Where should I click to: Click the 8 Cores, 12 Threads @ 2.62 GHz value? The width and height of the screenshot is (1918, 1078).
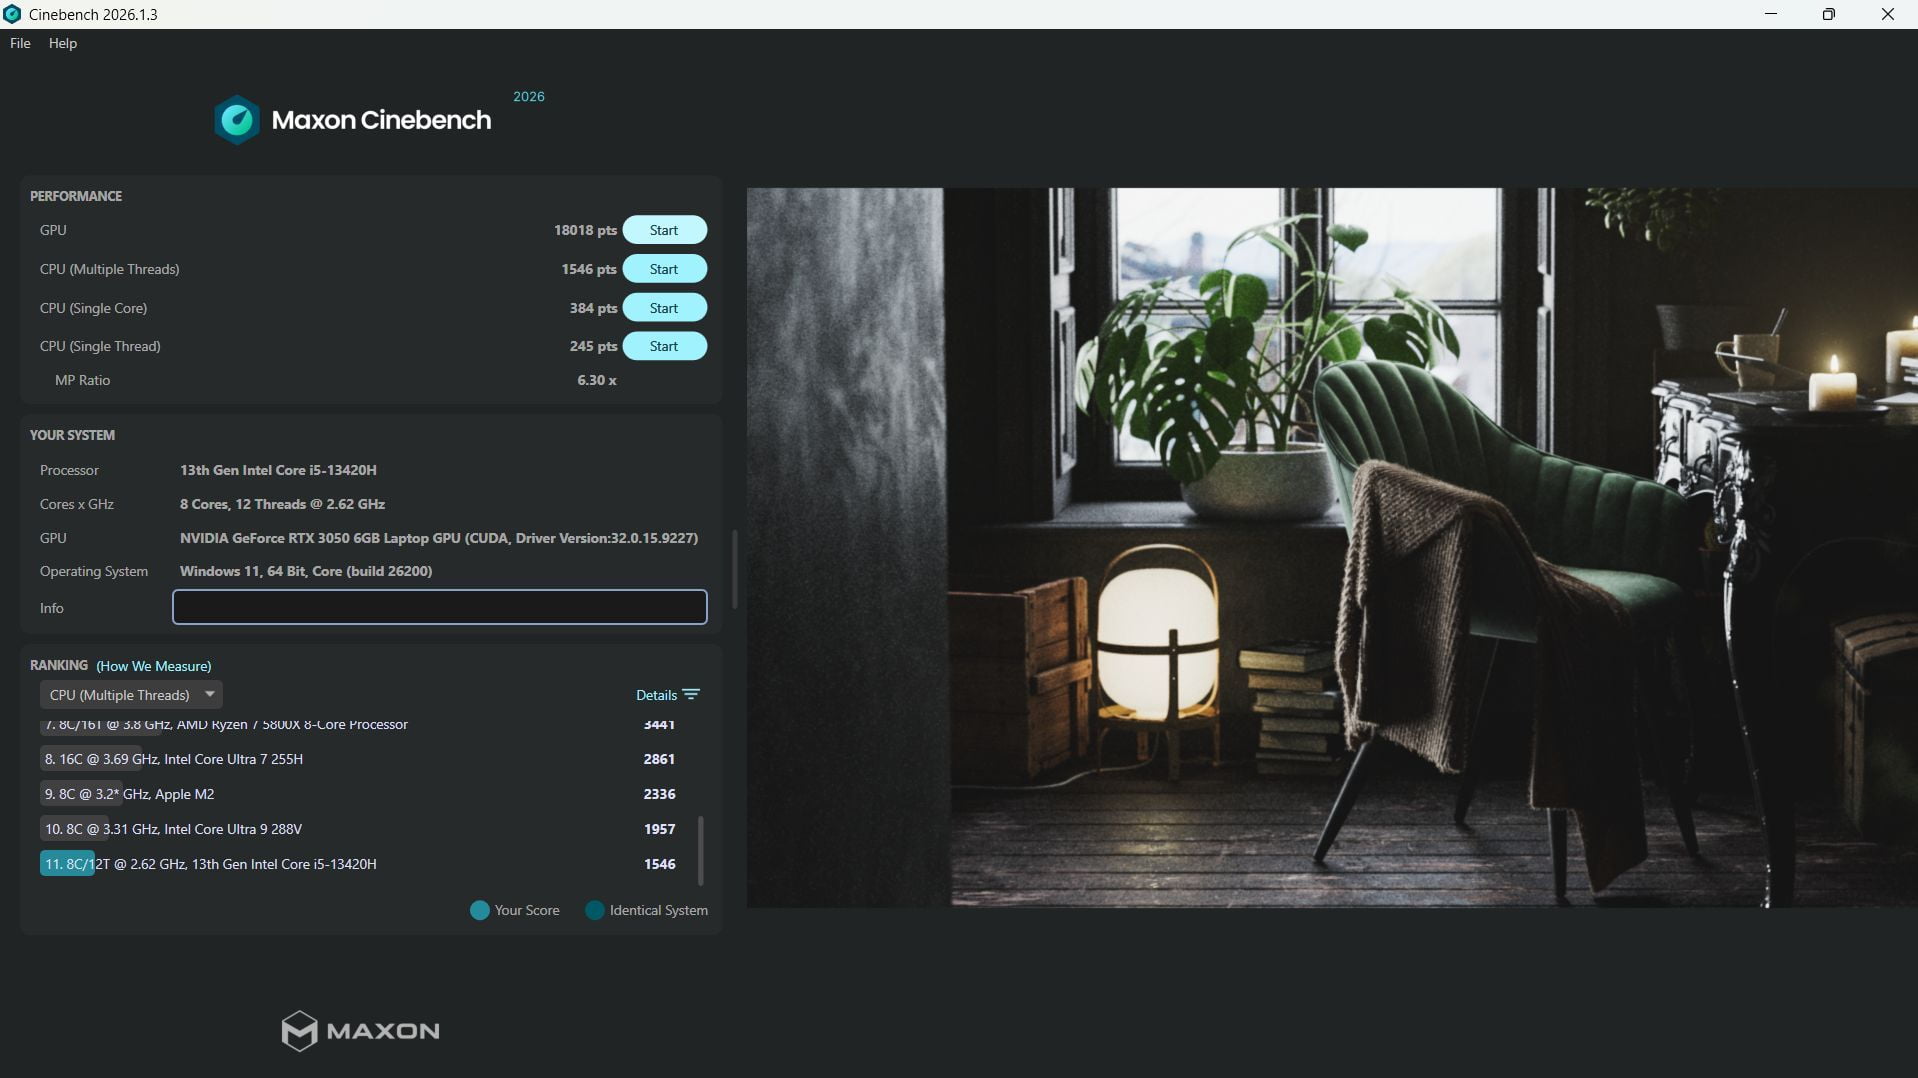tap(282, 504)
